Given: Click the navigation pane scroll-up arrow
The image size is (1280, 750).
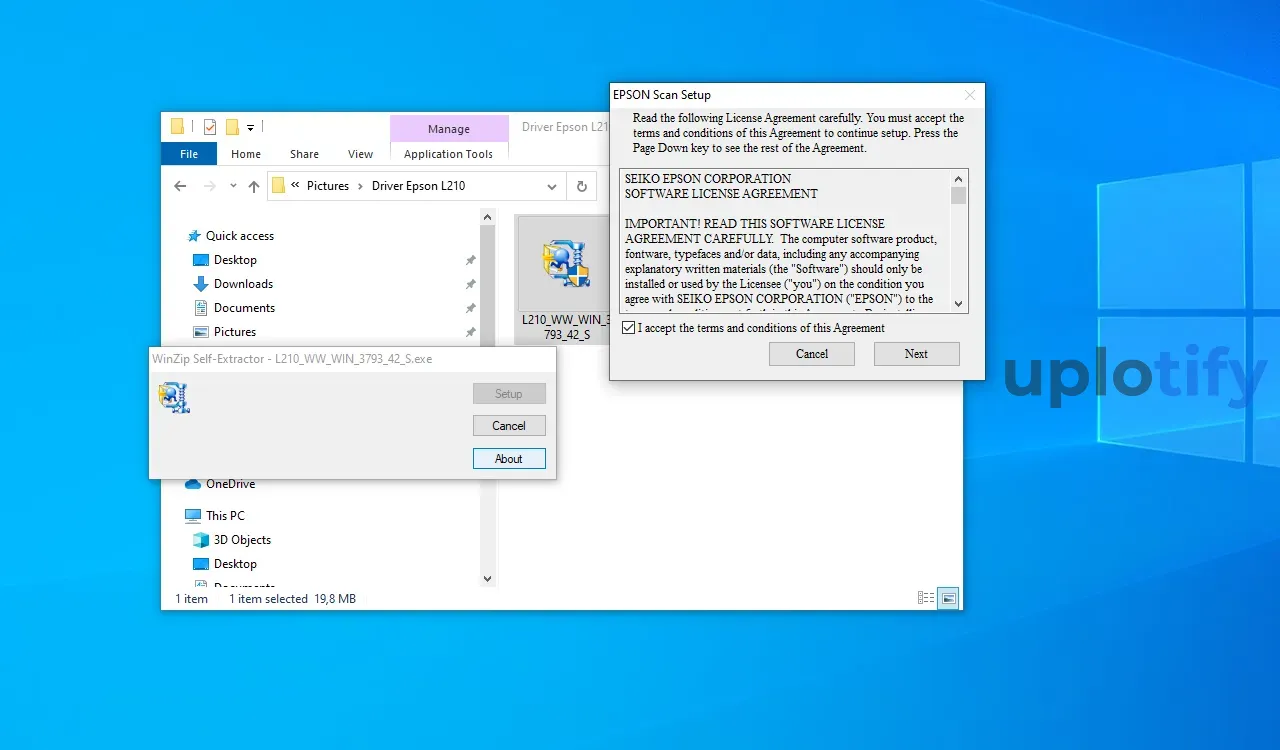Looking at the screenshot, I should point(488,216).
